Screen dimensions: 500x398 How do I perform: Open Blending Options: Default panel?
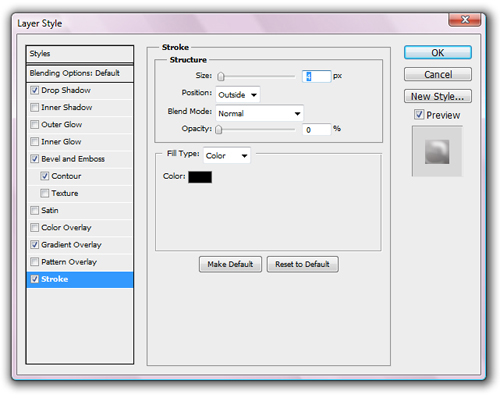pos(80,73)
